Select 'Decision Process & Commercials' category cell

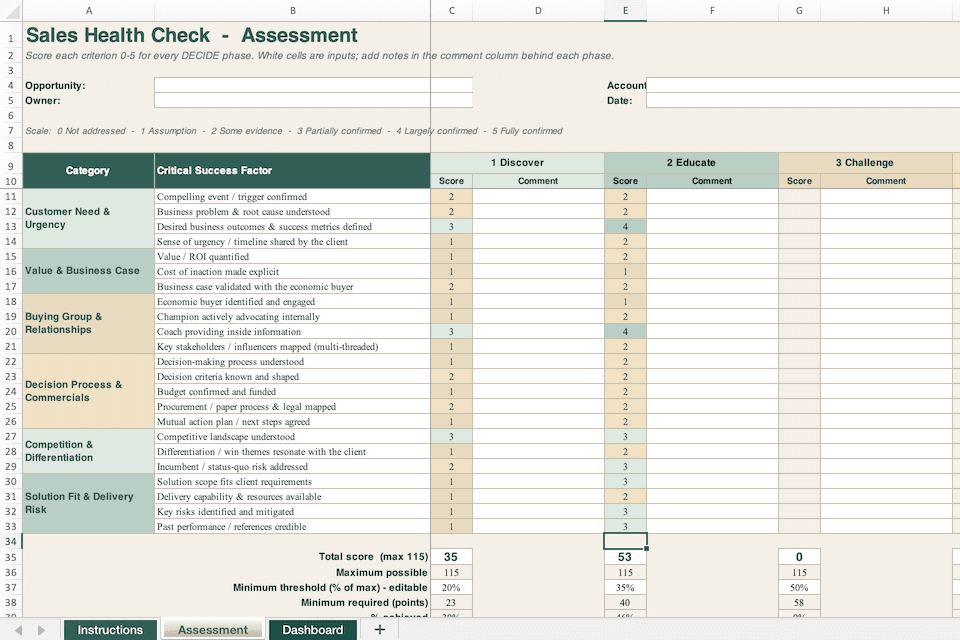tap(88, 391)
